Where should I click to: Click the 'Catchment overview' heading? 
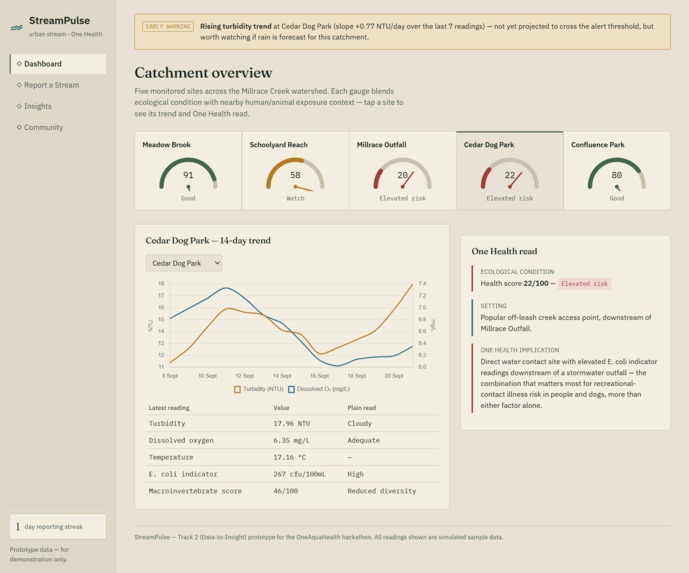click(x=203, y=73)
